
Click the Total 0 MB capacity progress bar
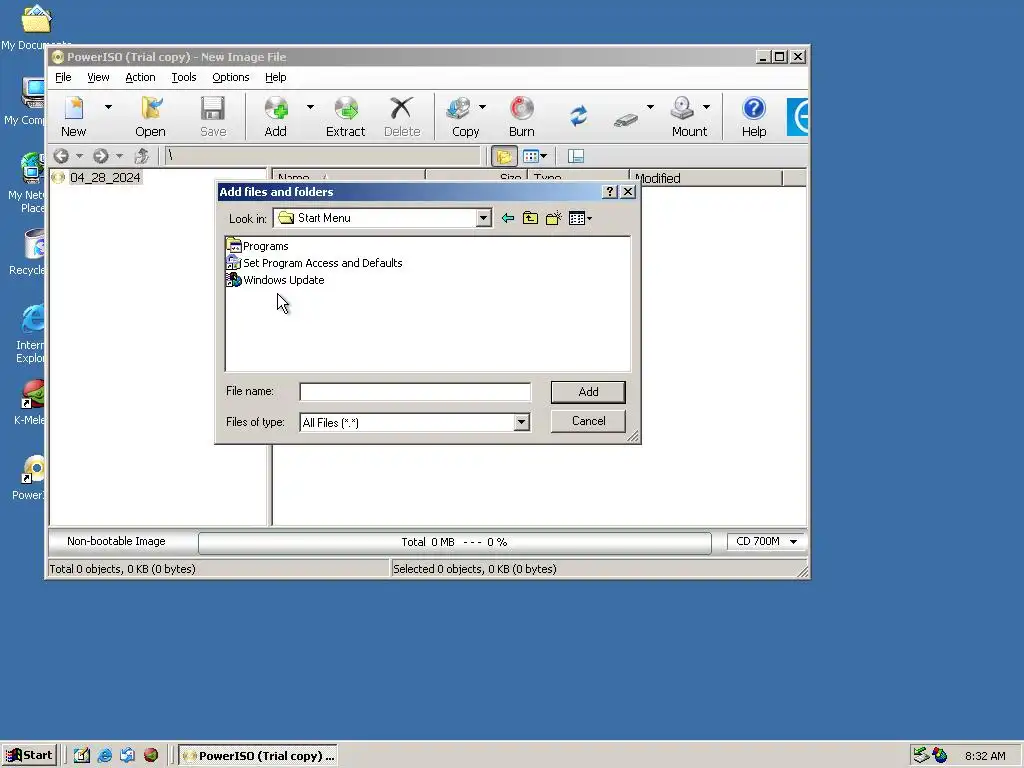point(455,543)
